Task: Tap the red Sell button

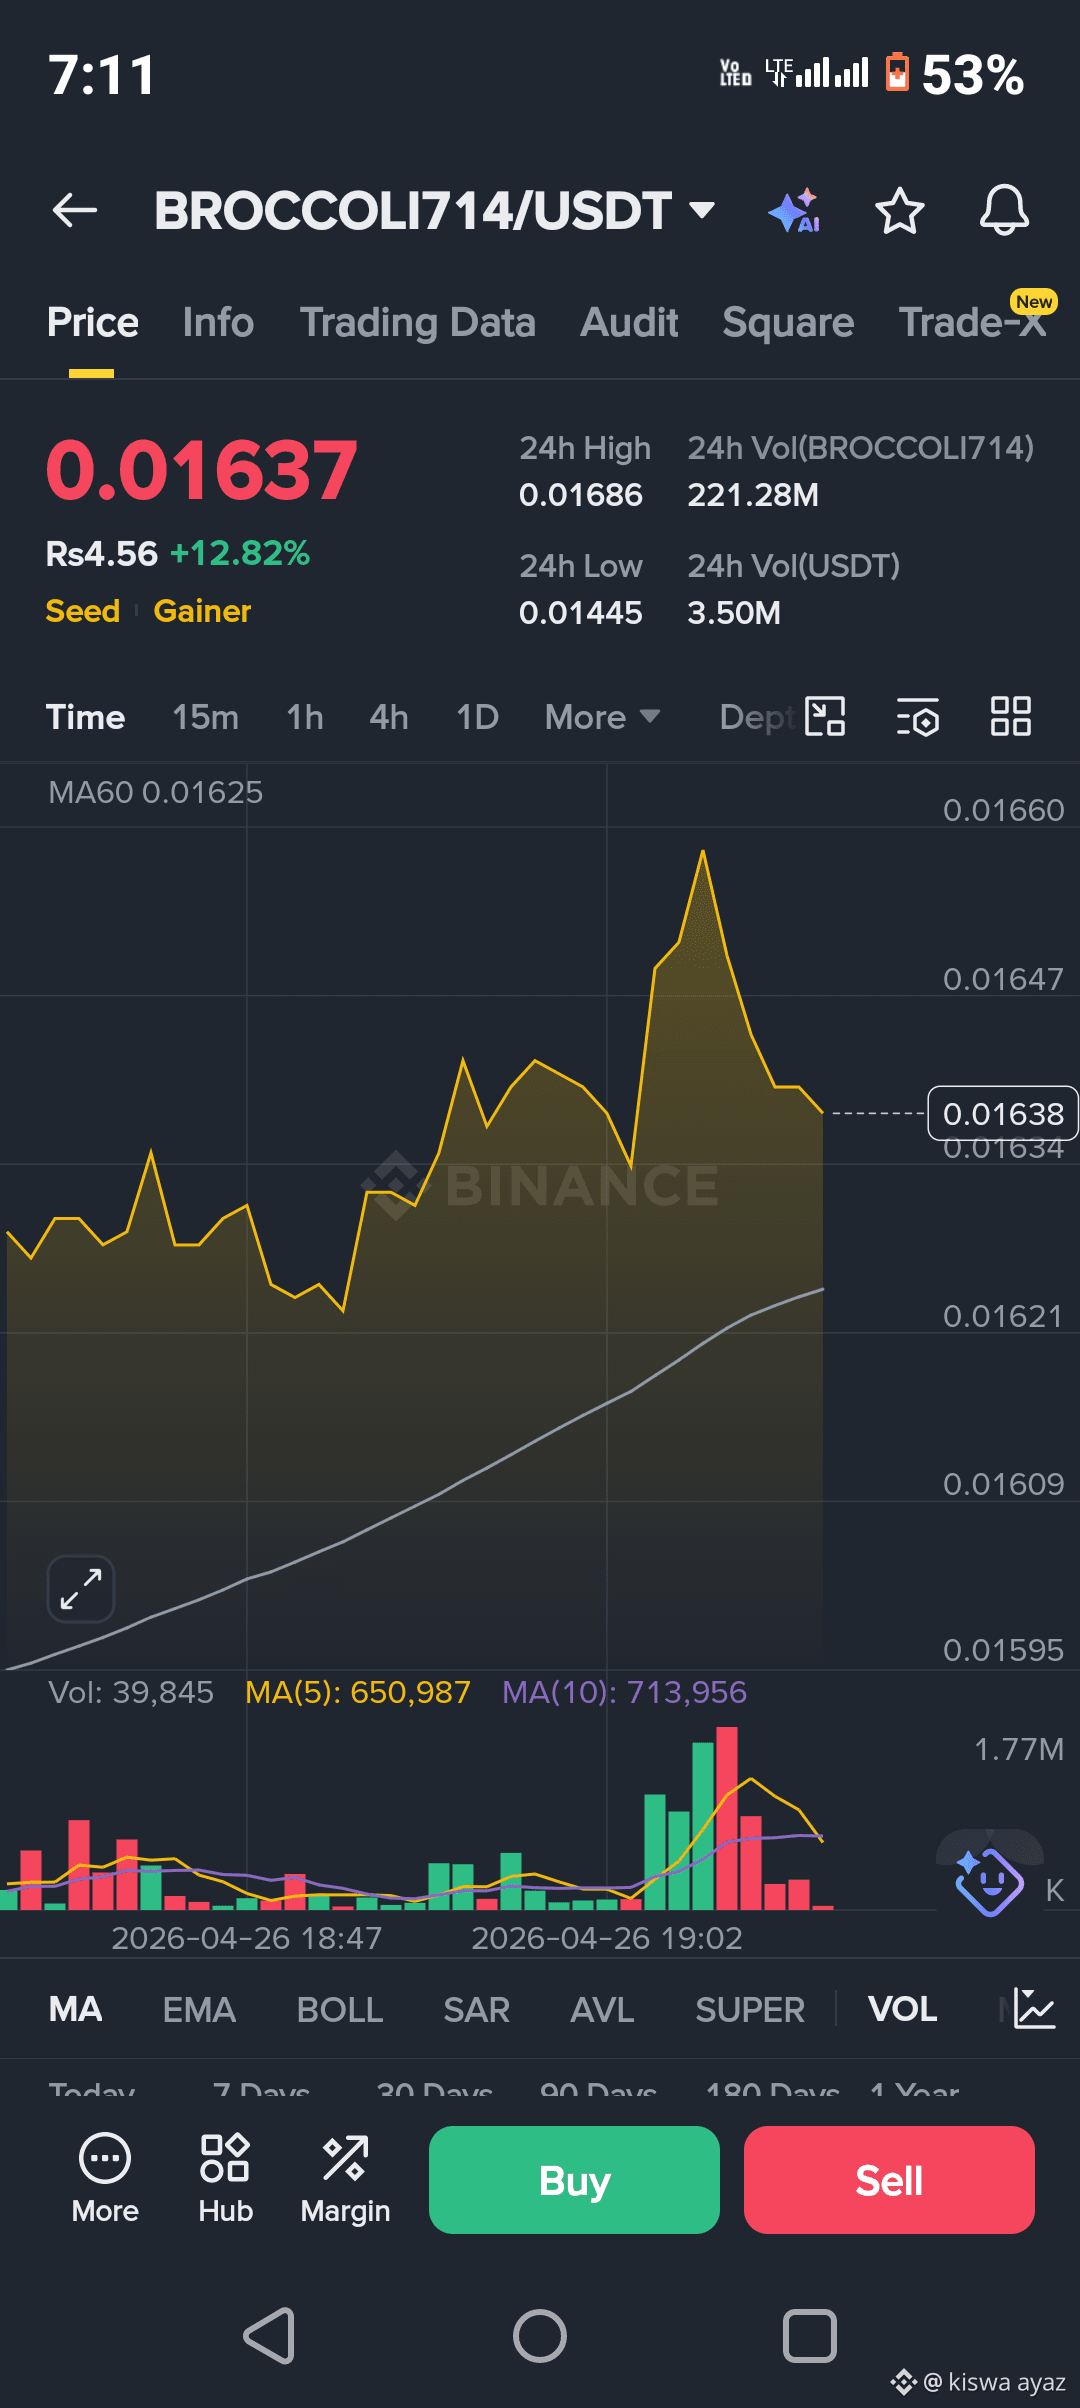Action: 889,2180
